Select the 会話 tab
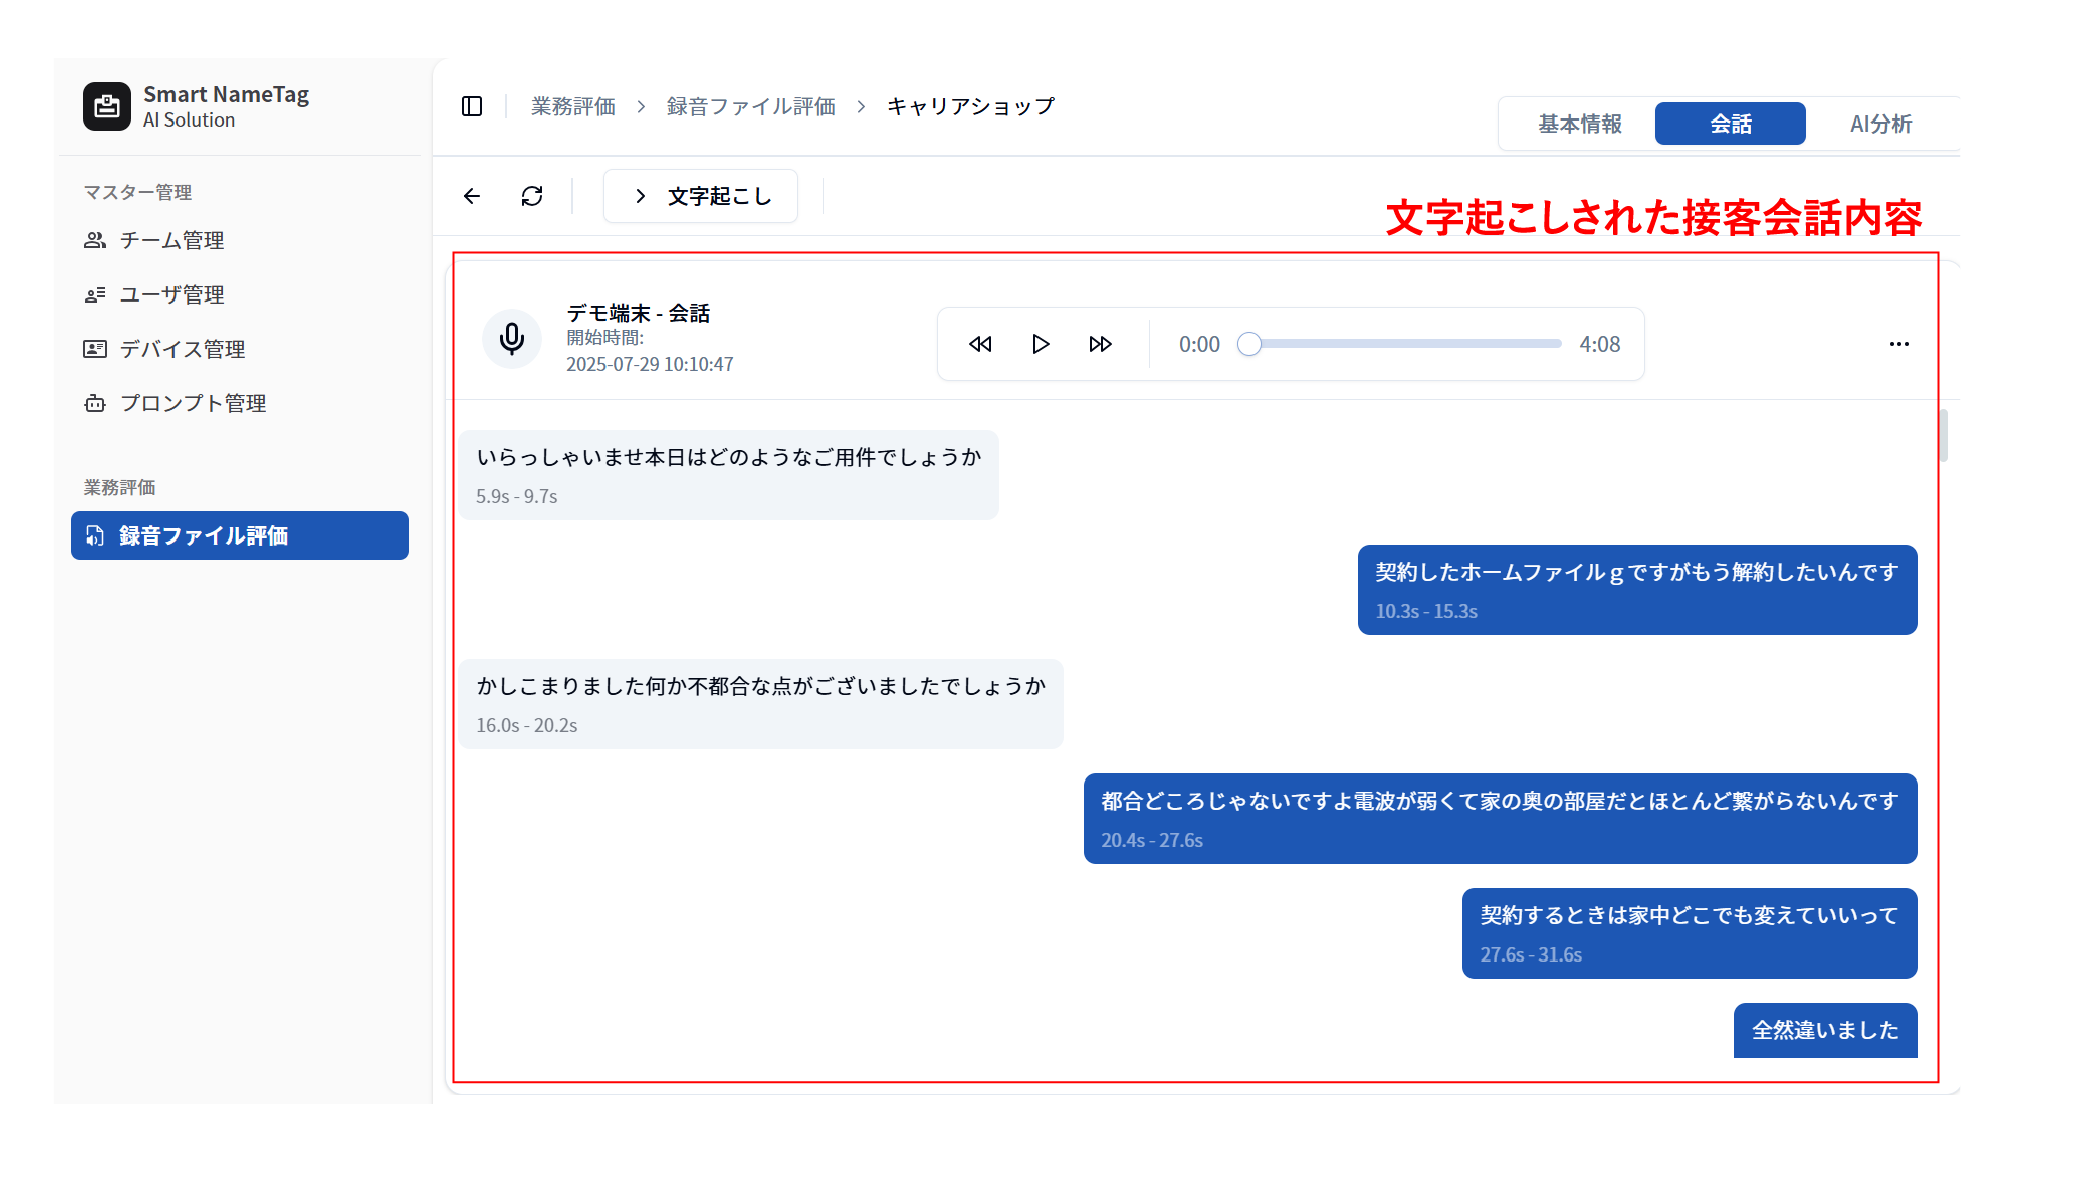Image resolution: width=2080 pixels, height=1202 pixels. 1730,124
